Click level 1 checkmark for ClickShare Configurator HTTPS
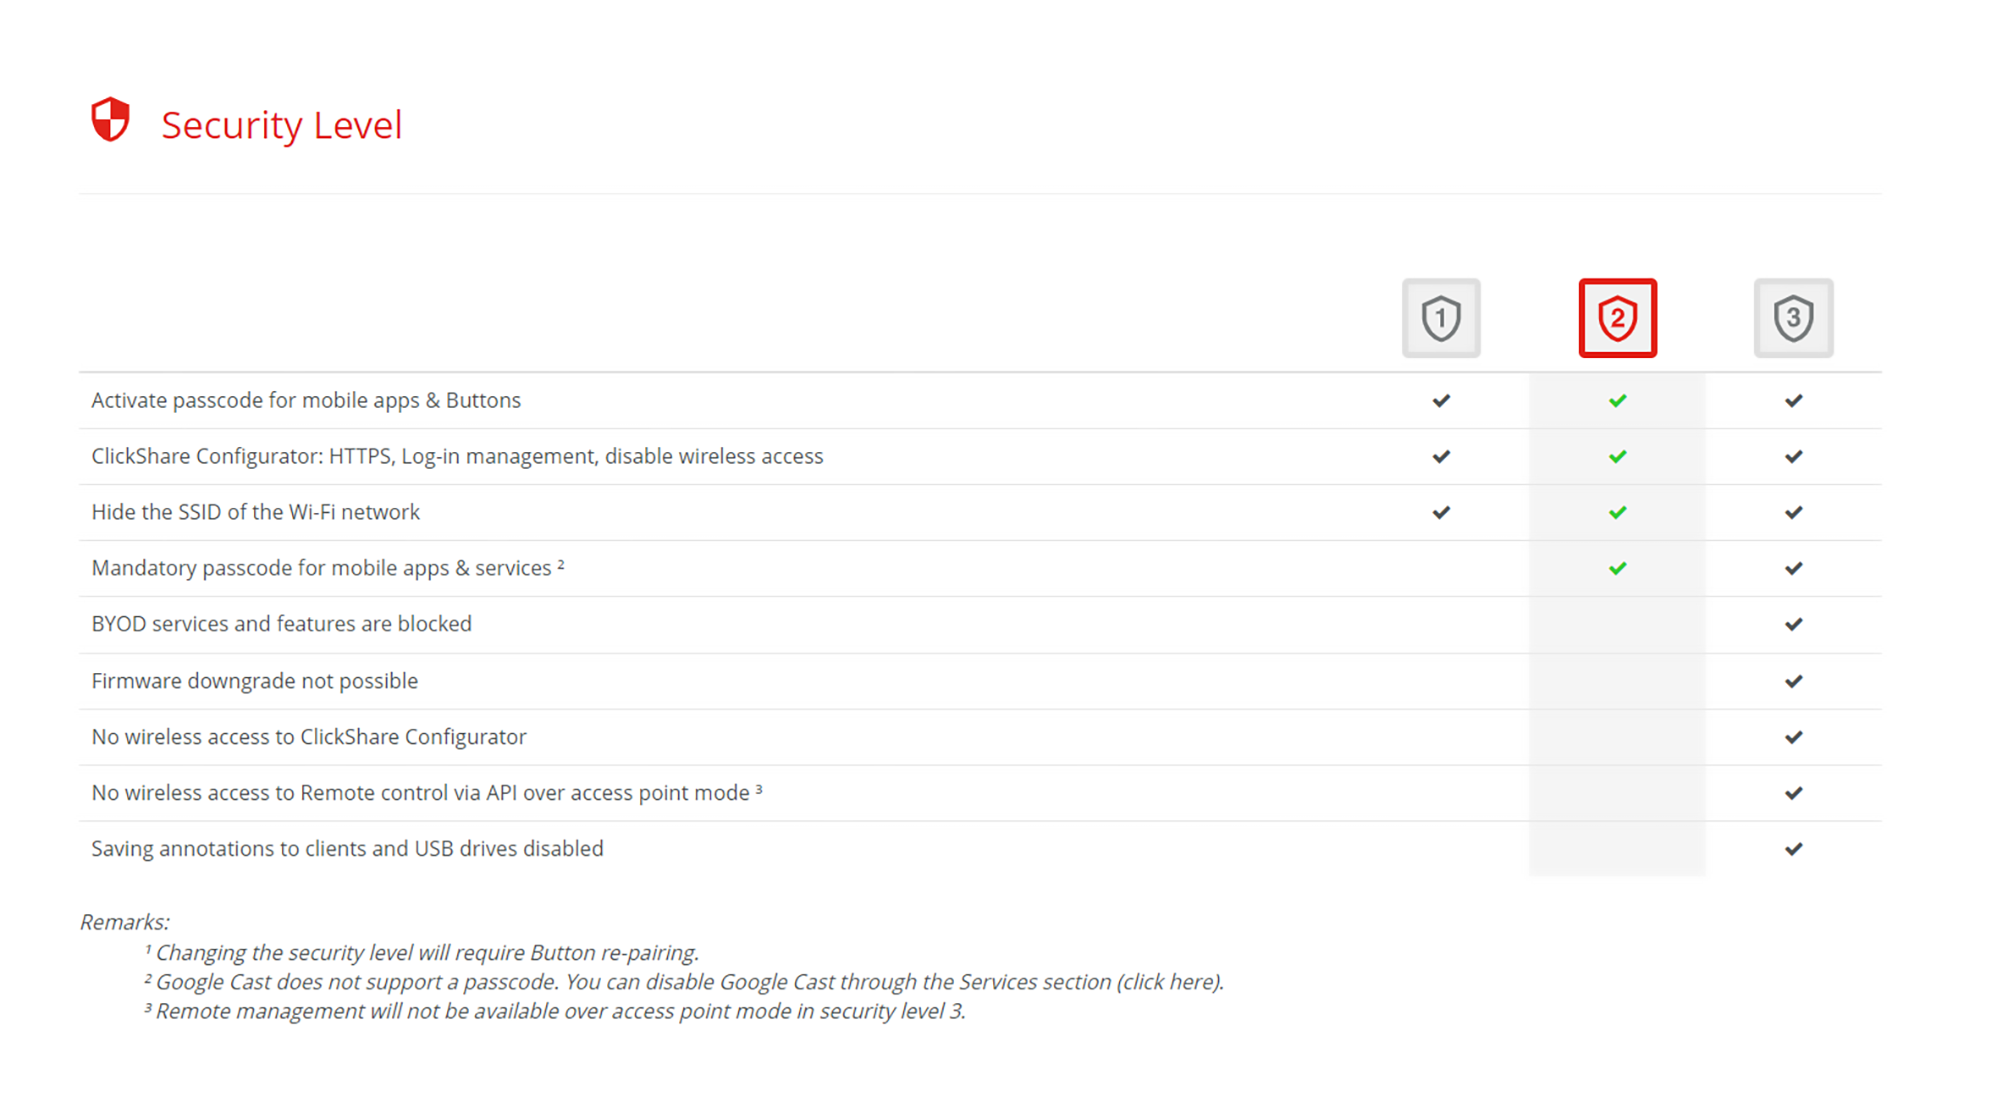The image size is (2008, 1119). [1441, 457]
